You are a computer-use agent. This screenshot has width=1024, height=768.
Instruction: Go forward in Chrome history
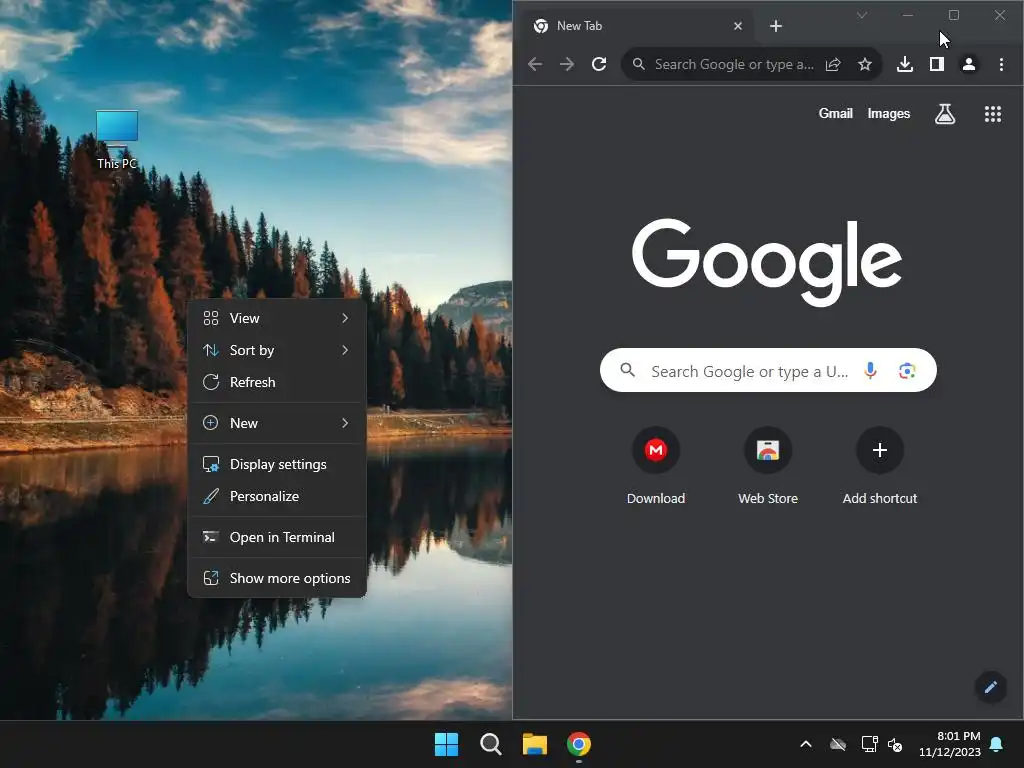click(x=567, y=64)
